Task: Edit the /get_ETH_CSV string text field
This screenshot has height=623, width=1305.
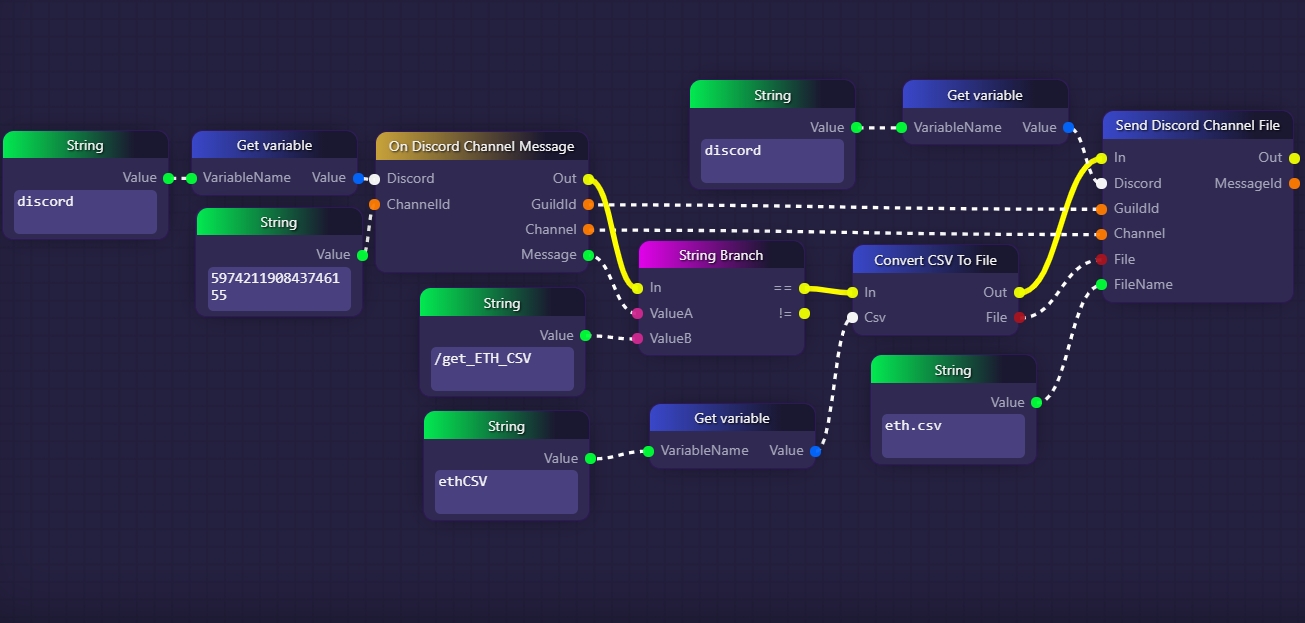Action: [502, 369]
